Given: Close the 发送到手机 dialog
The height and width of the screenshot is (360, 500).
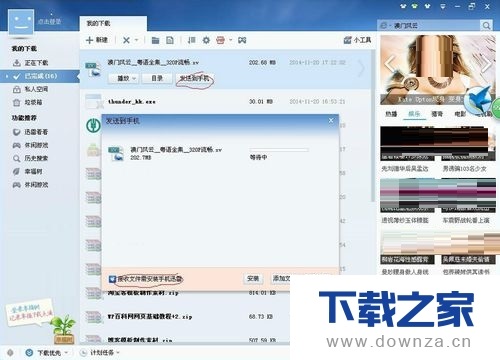Looking at the screenshot, I should 331,121.
